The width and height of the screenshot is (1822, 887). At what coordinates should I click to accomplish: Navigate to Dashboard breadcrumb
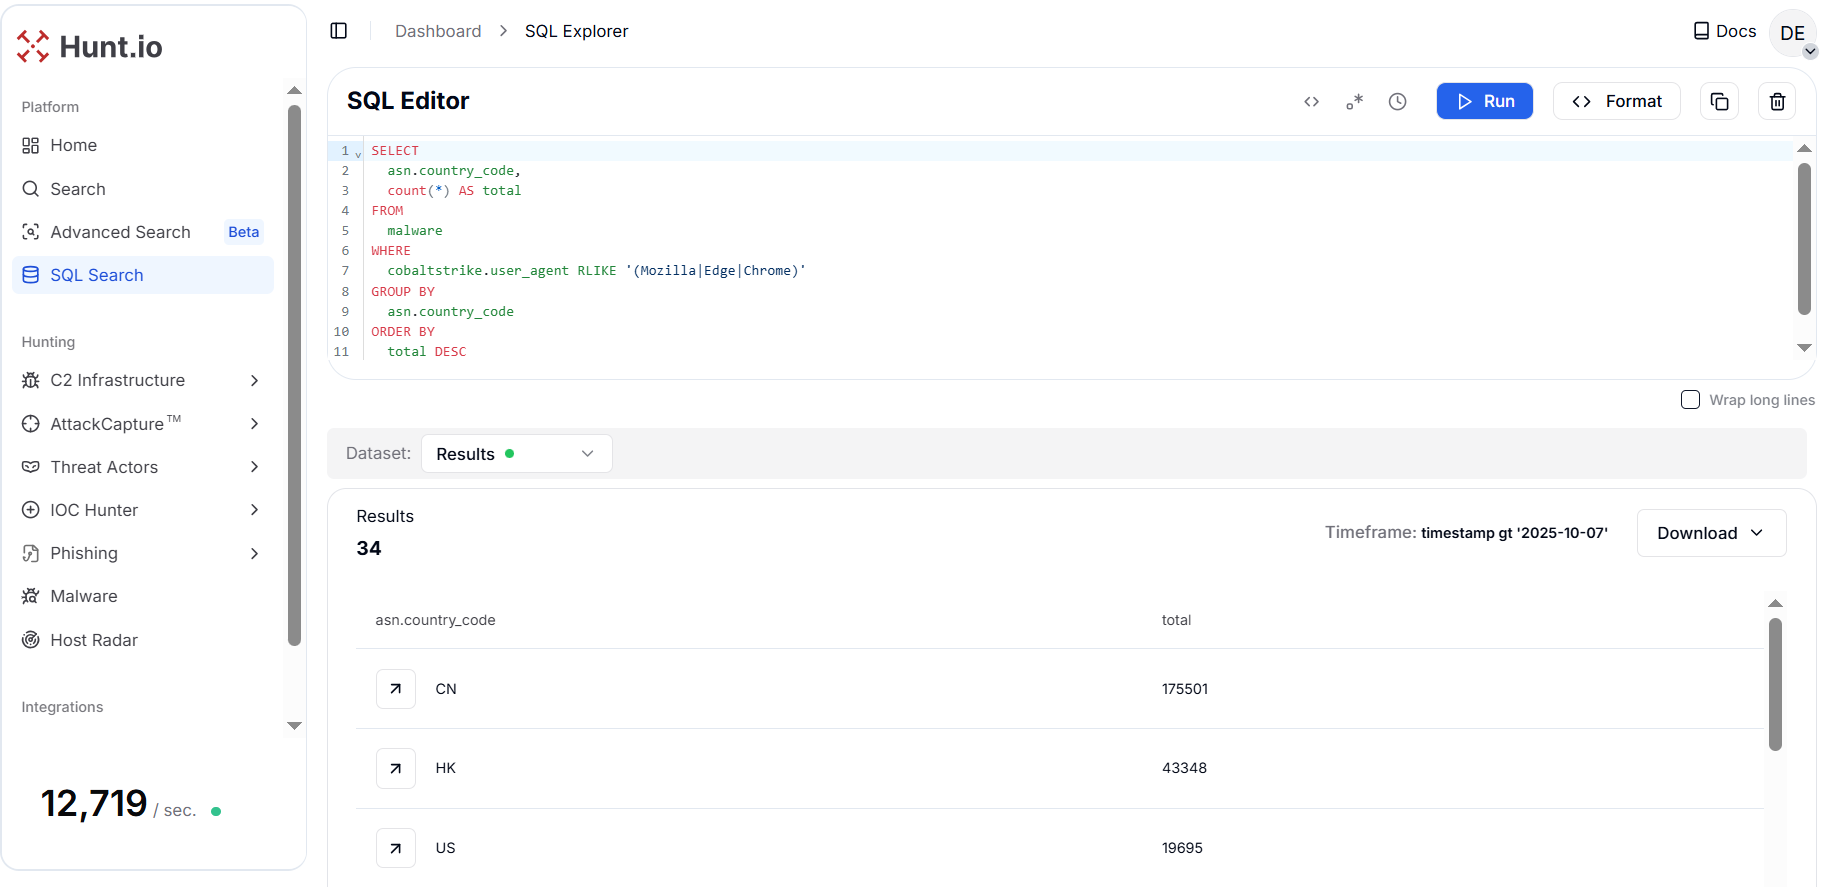(x=438, y=31)
